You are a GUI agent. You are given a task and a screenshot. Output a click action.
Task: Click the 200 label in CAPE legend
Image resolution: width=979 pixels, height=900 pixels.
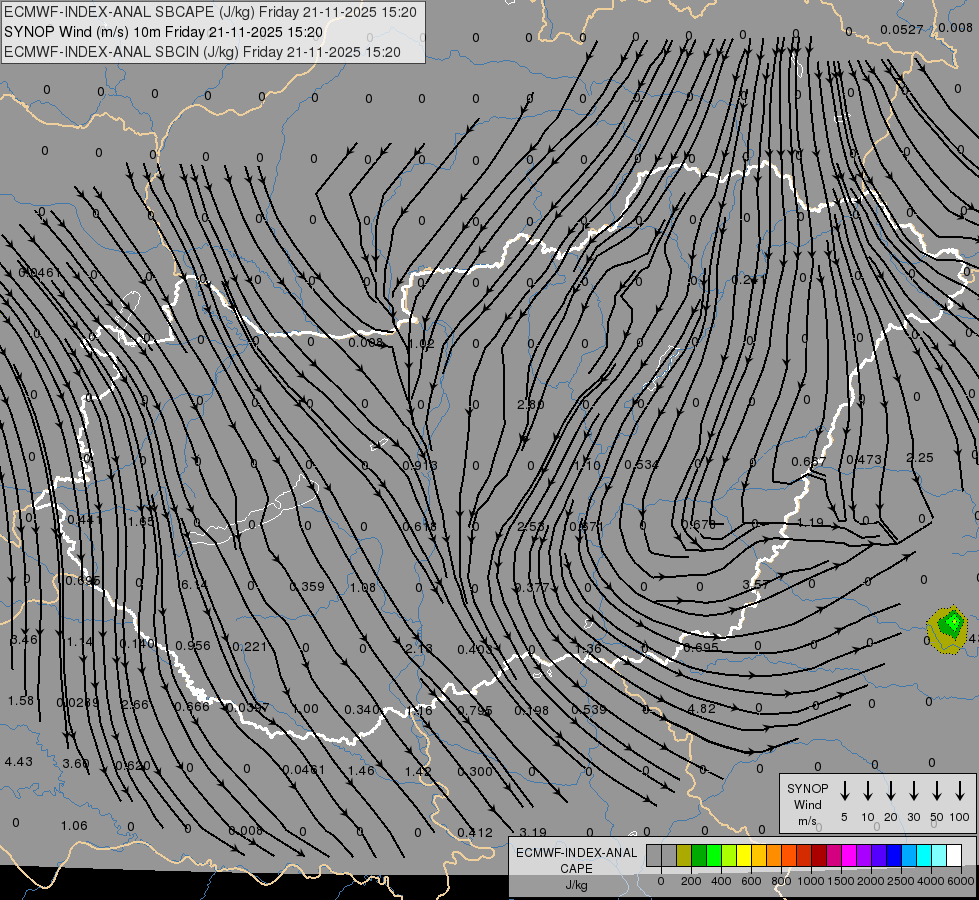691,881
